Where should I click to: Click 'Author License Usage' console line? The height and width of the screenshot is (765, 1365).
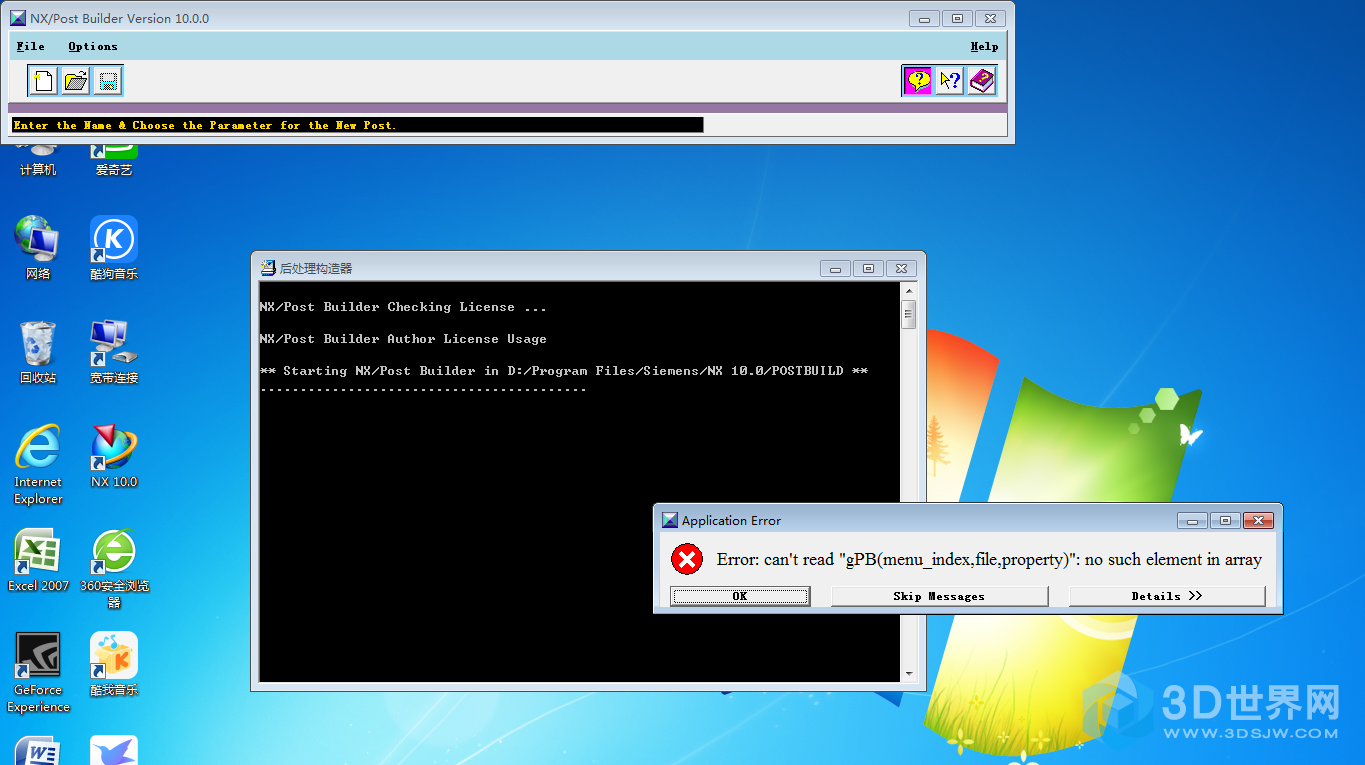tap(403, 339)
